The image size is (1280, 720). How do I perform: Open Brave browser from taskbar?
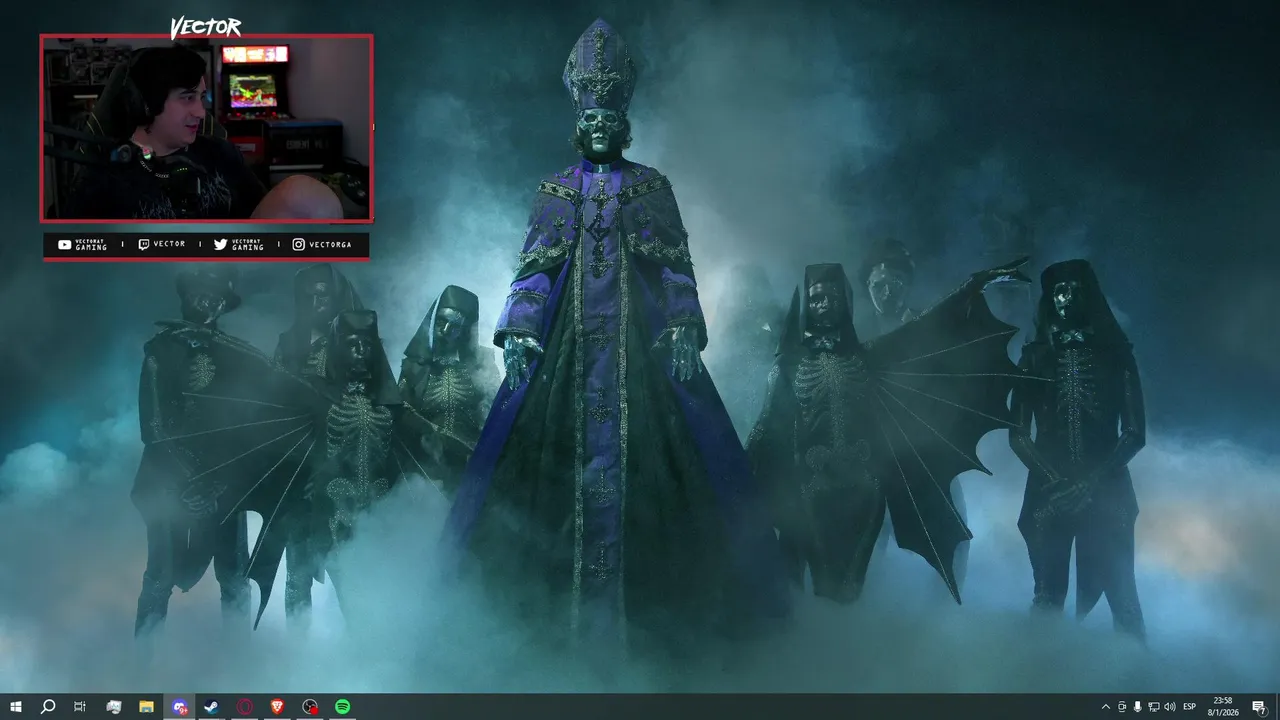[x=277, y=707]
